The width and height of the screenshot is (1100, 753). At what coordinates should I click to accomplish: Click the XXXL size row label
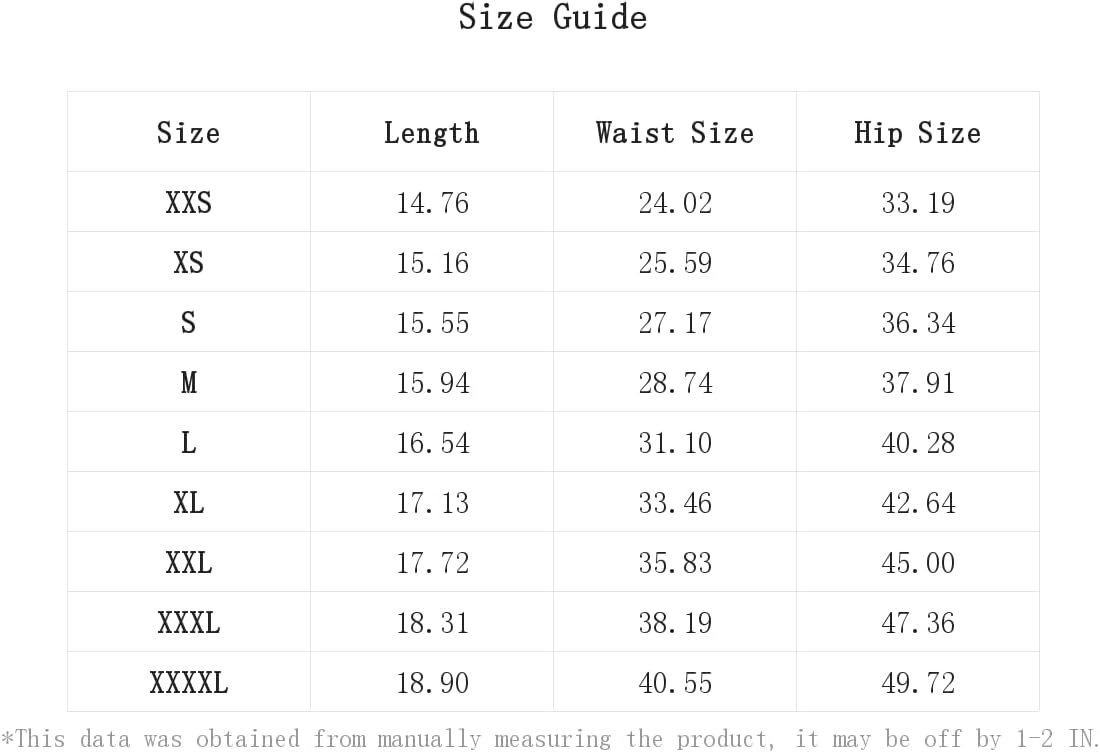pyautogui.click(x=189, y=622)
